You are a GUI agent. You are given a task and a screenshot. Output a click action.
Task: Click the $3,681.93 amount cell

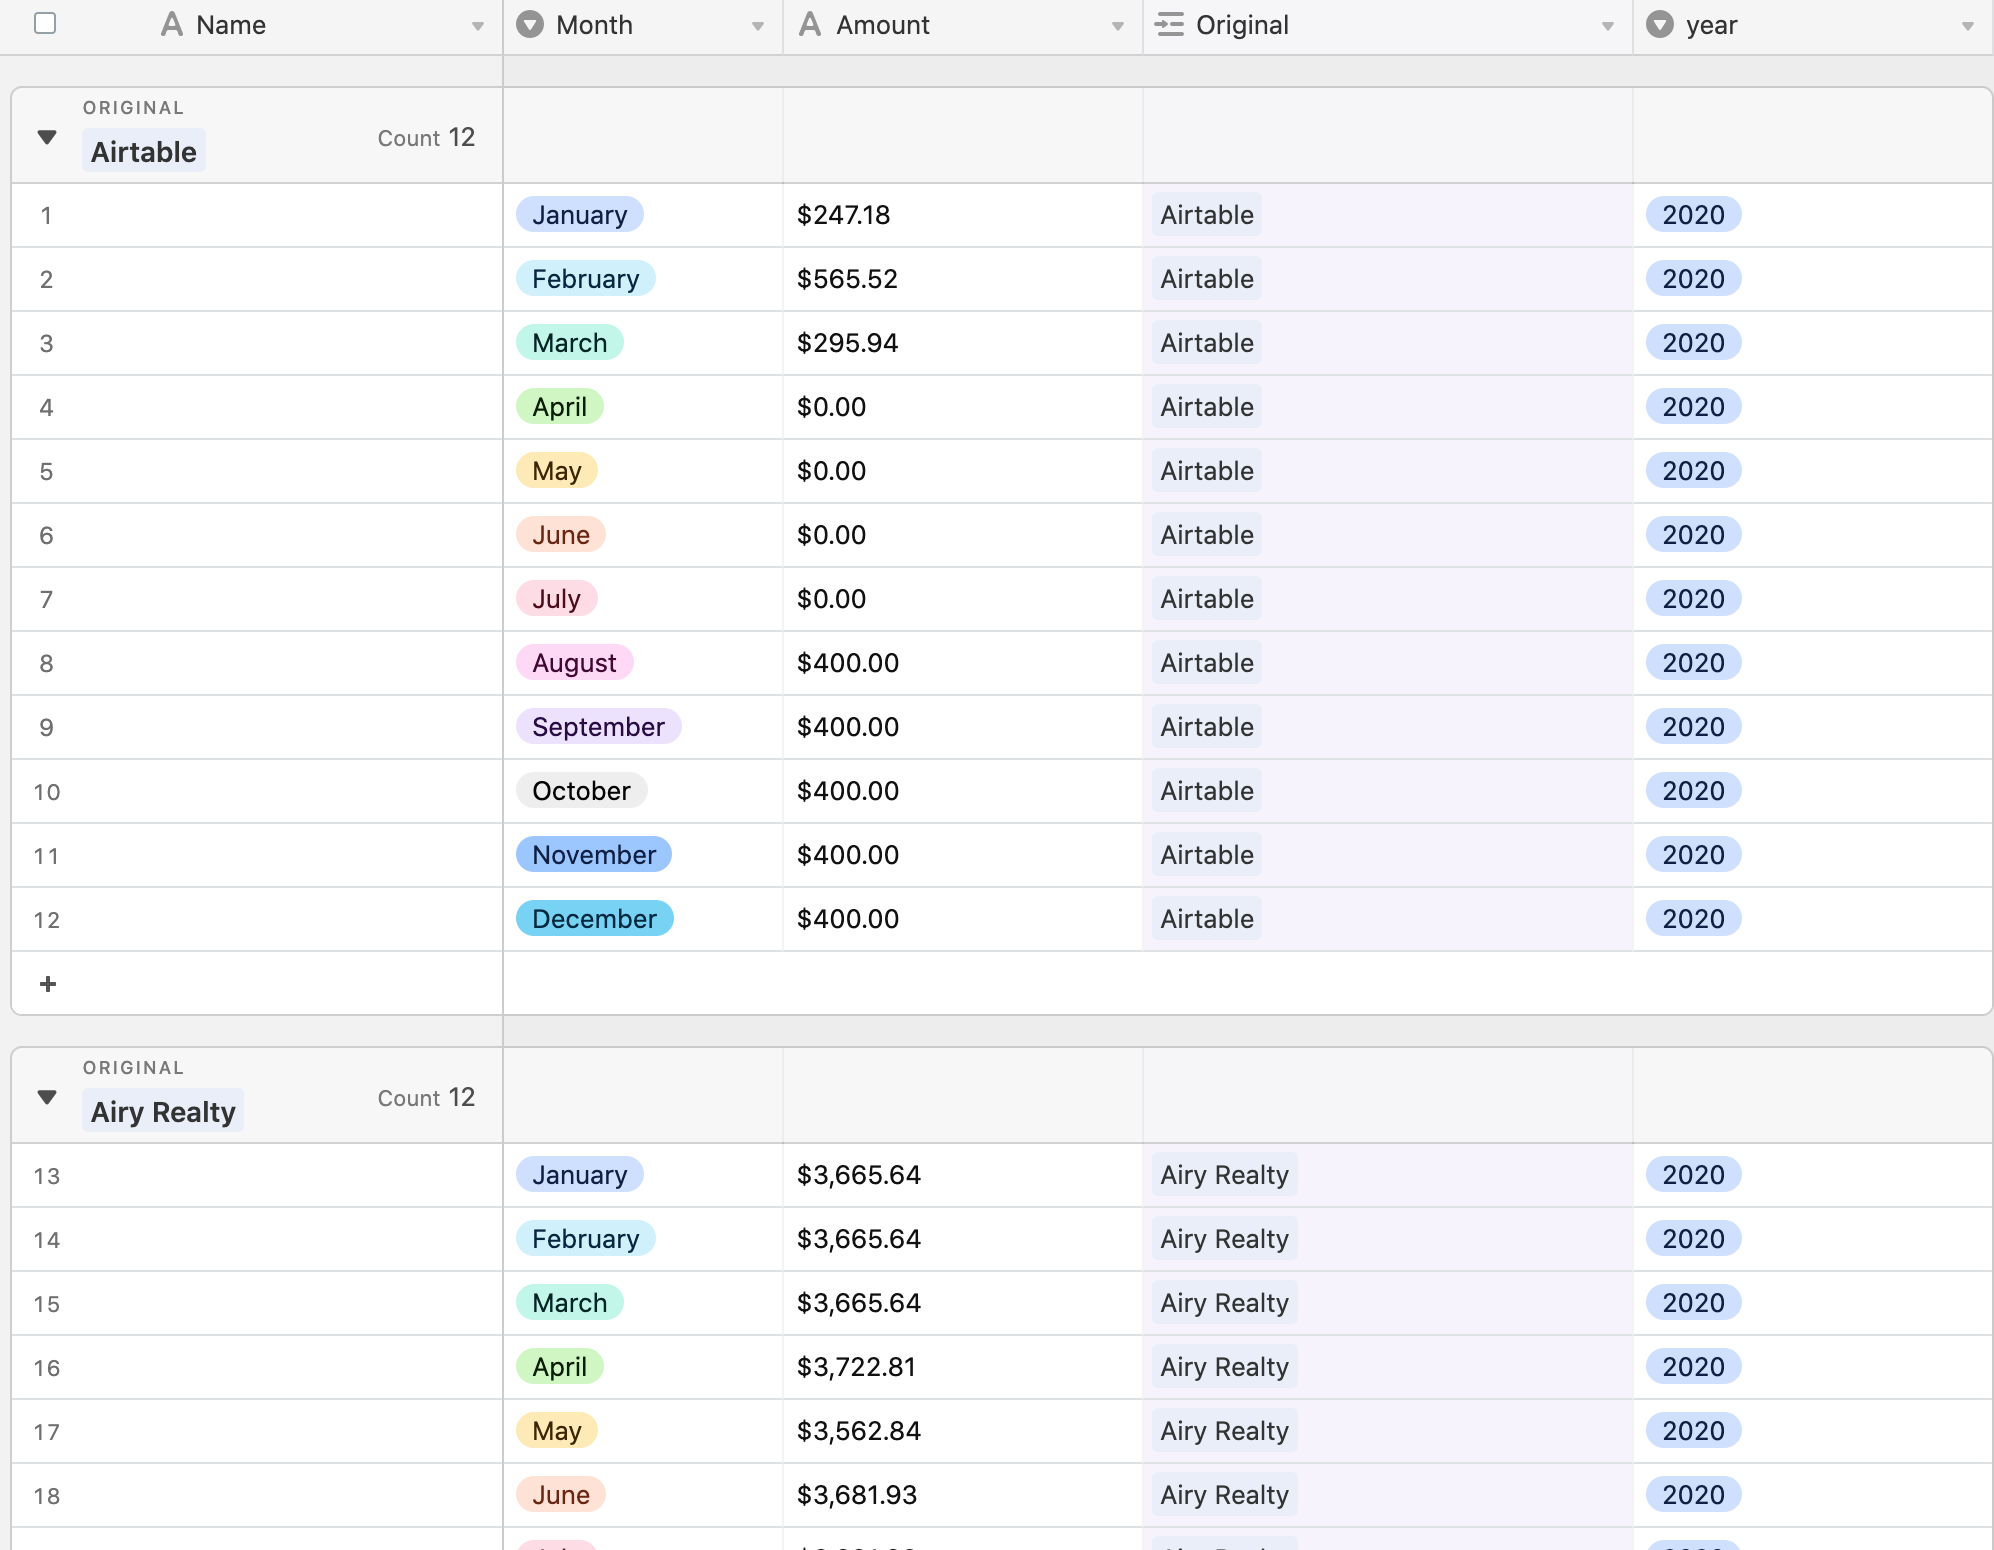point(963,1495)
